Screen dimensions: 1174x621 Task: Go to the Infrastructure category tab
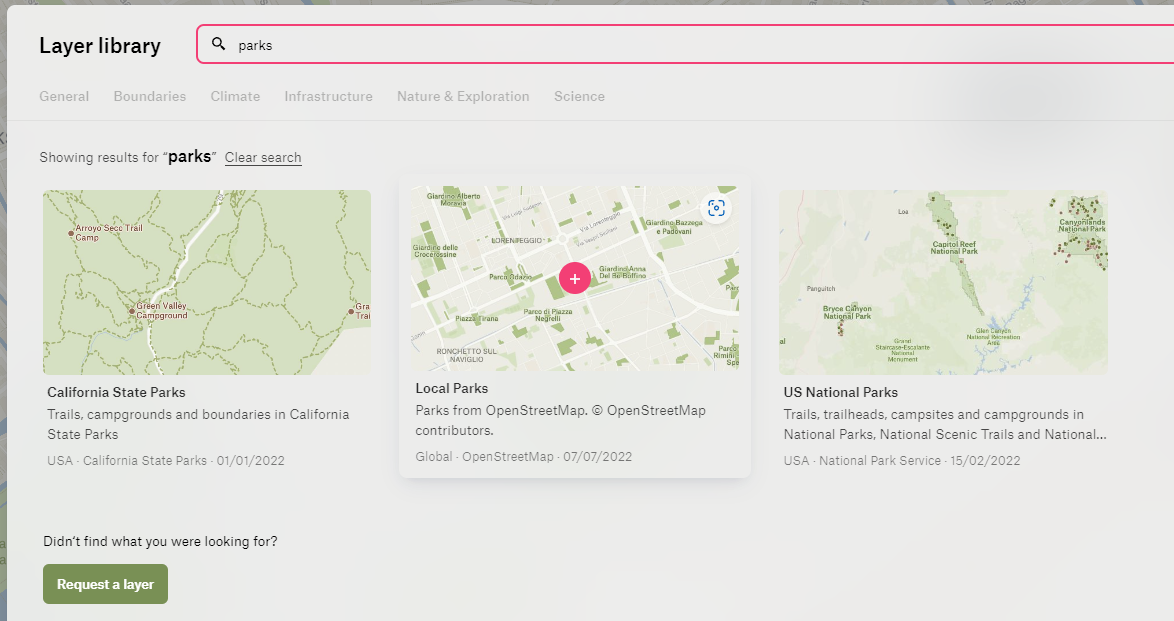(328, 97)
